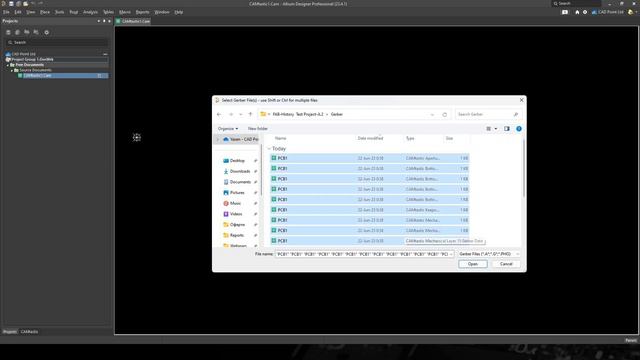Sort files by Name column header

click(280, 138)
